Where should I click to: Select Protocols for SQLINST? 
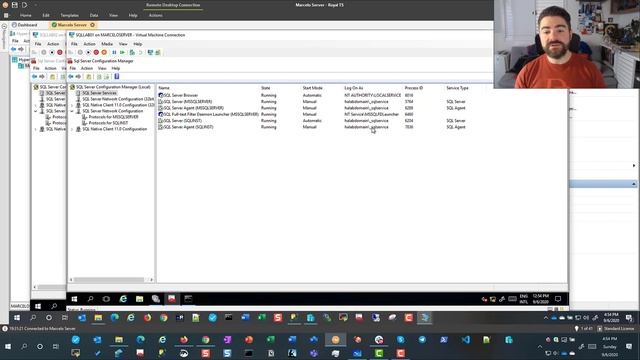(x=108, y=122)
